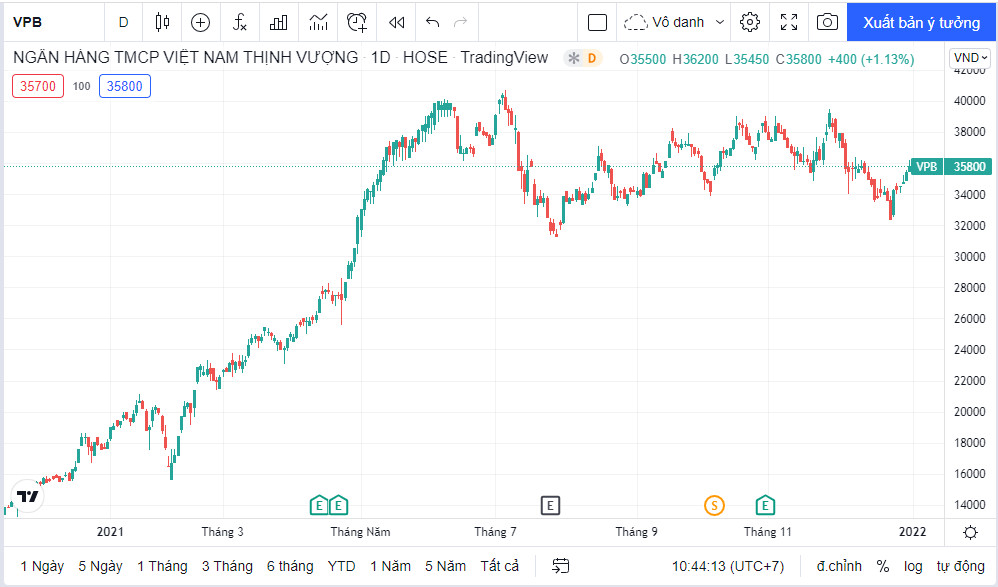Click the 40000 price scale label

tap(969, 101)
